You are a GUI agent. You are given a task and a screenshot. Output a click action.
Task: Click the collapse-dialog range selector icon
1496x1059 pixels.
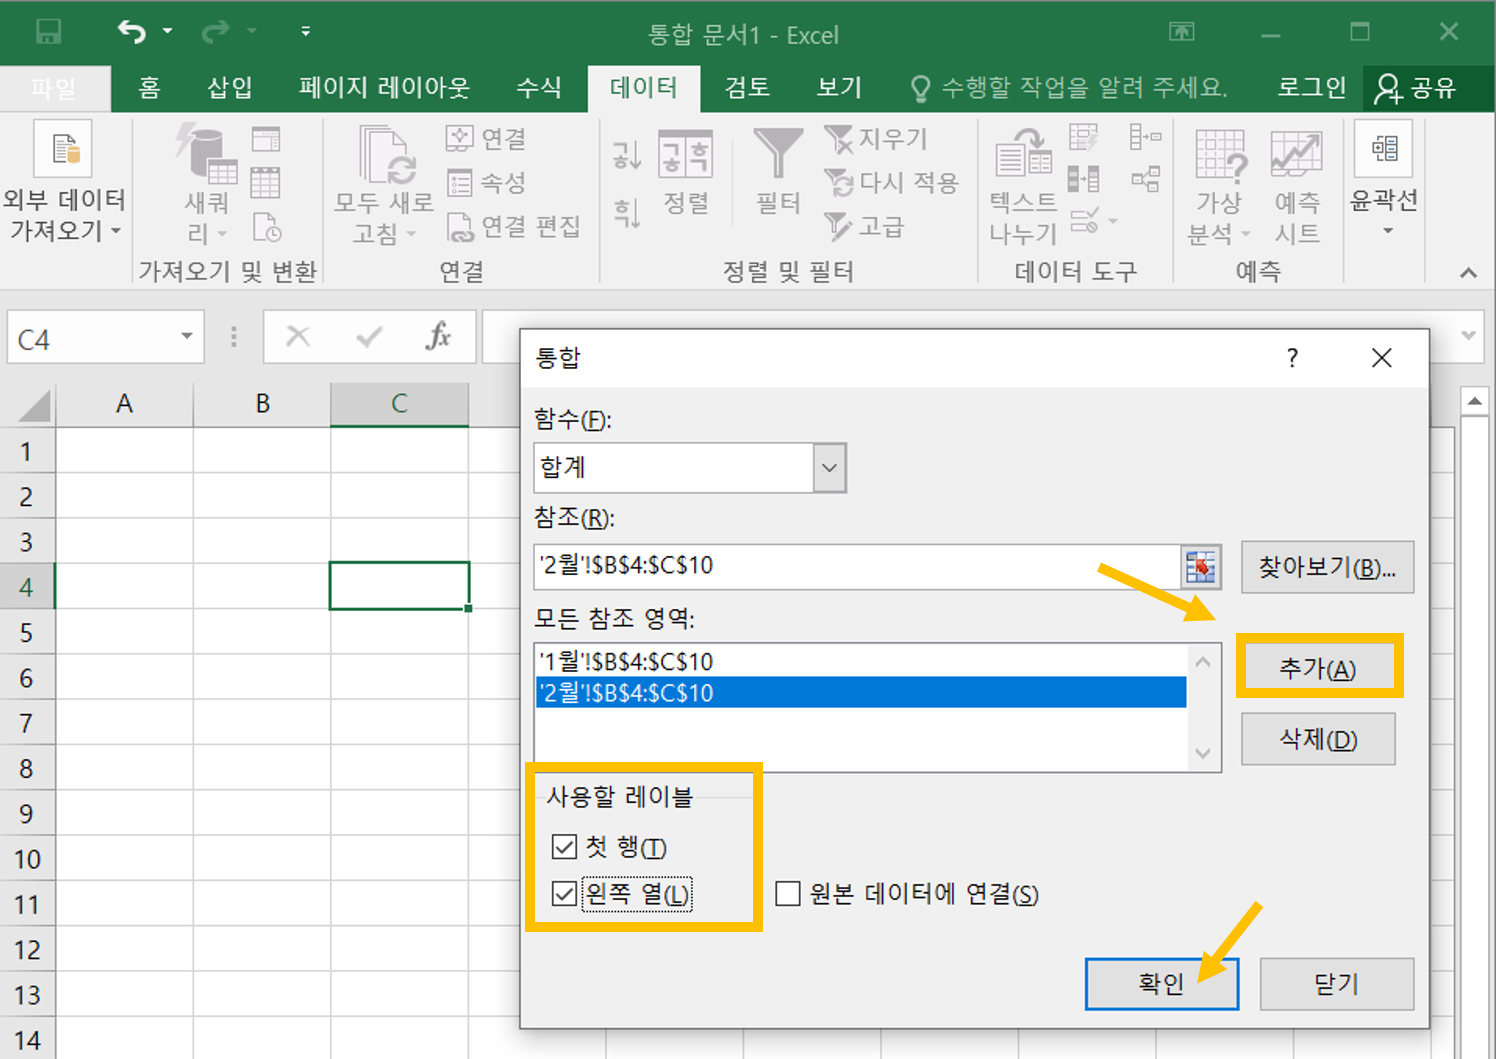pyautogui.click(x=1200, y=566)
